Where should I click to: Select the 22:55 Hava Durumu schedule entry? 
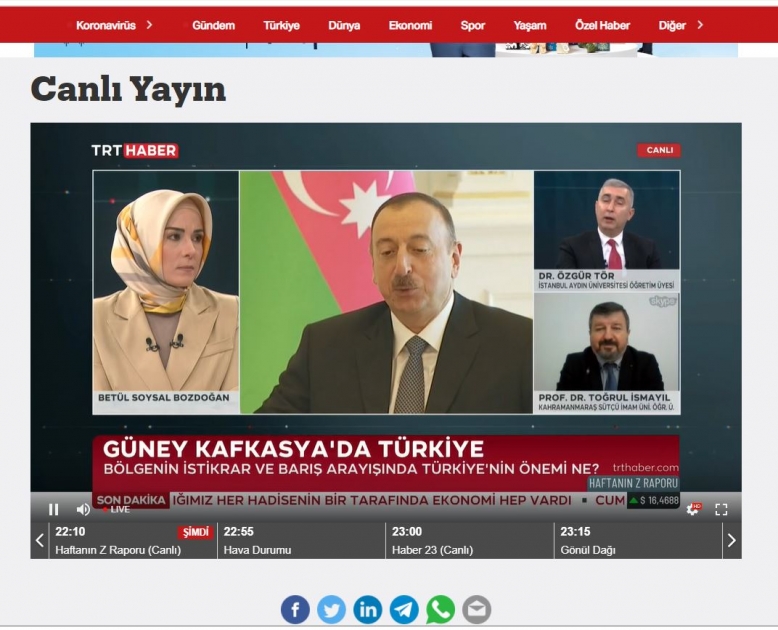[302, 540]
